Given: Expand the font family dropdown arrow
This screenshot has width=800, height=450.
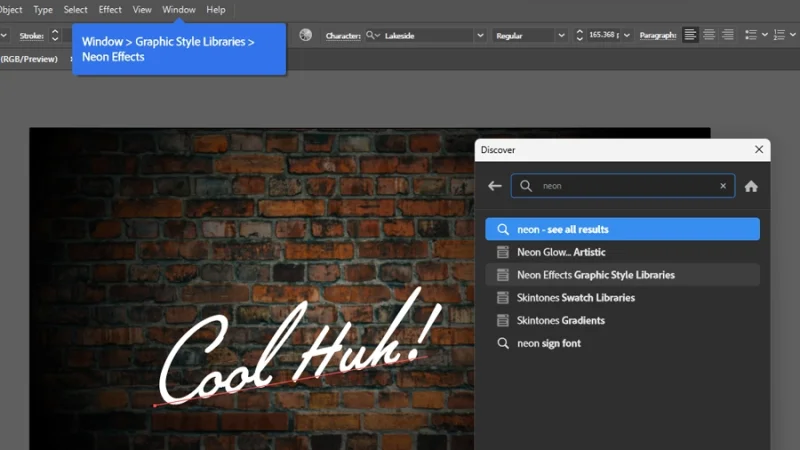Looking at the screenshot, I should pos(480,36).
